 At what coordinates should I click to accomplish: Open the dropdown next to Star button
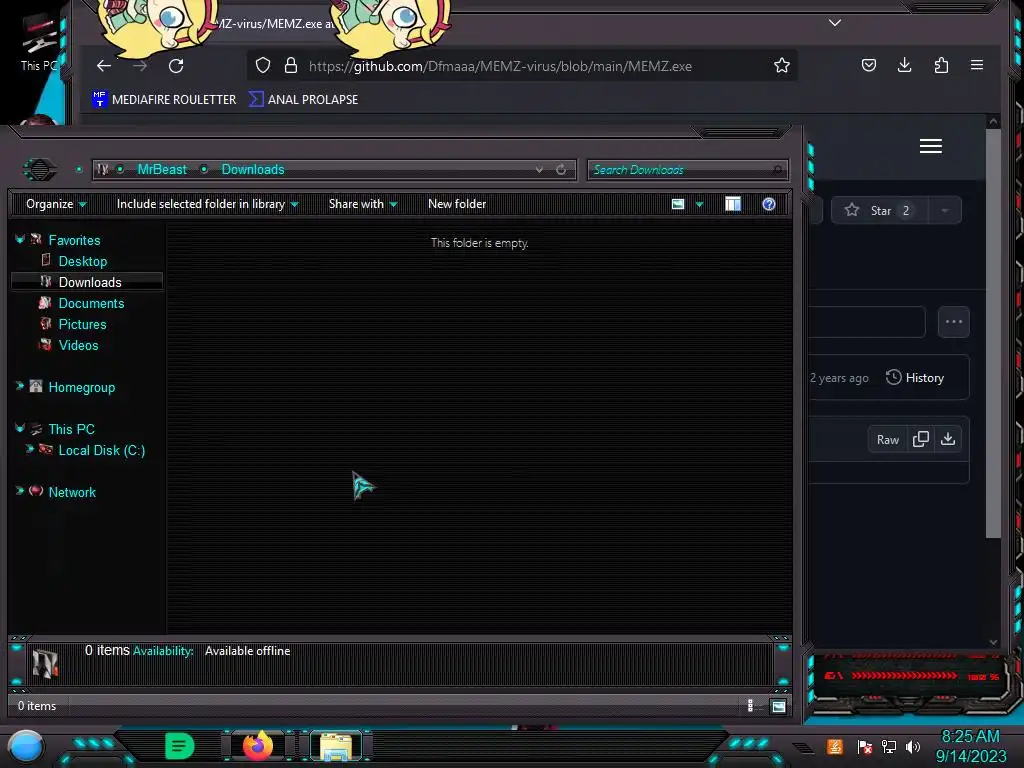click(945, 210)
